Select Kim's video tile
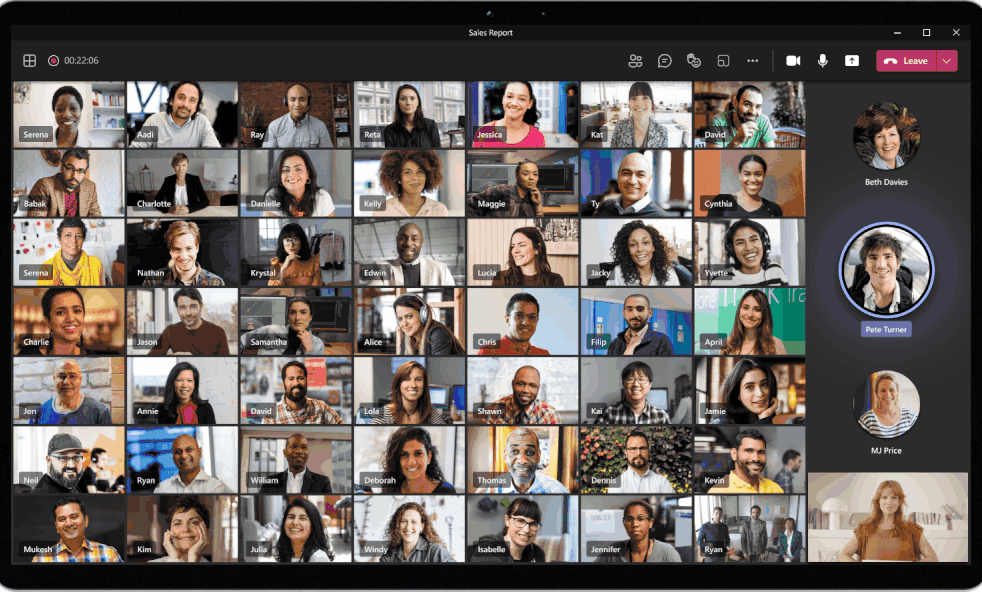Viewport: 982px width, 603px height. [182, 528]
